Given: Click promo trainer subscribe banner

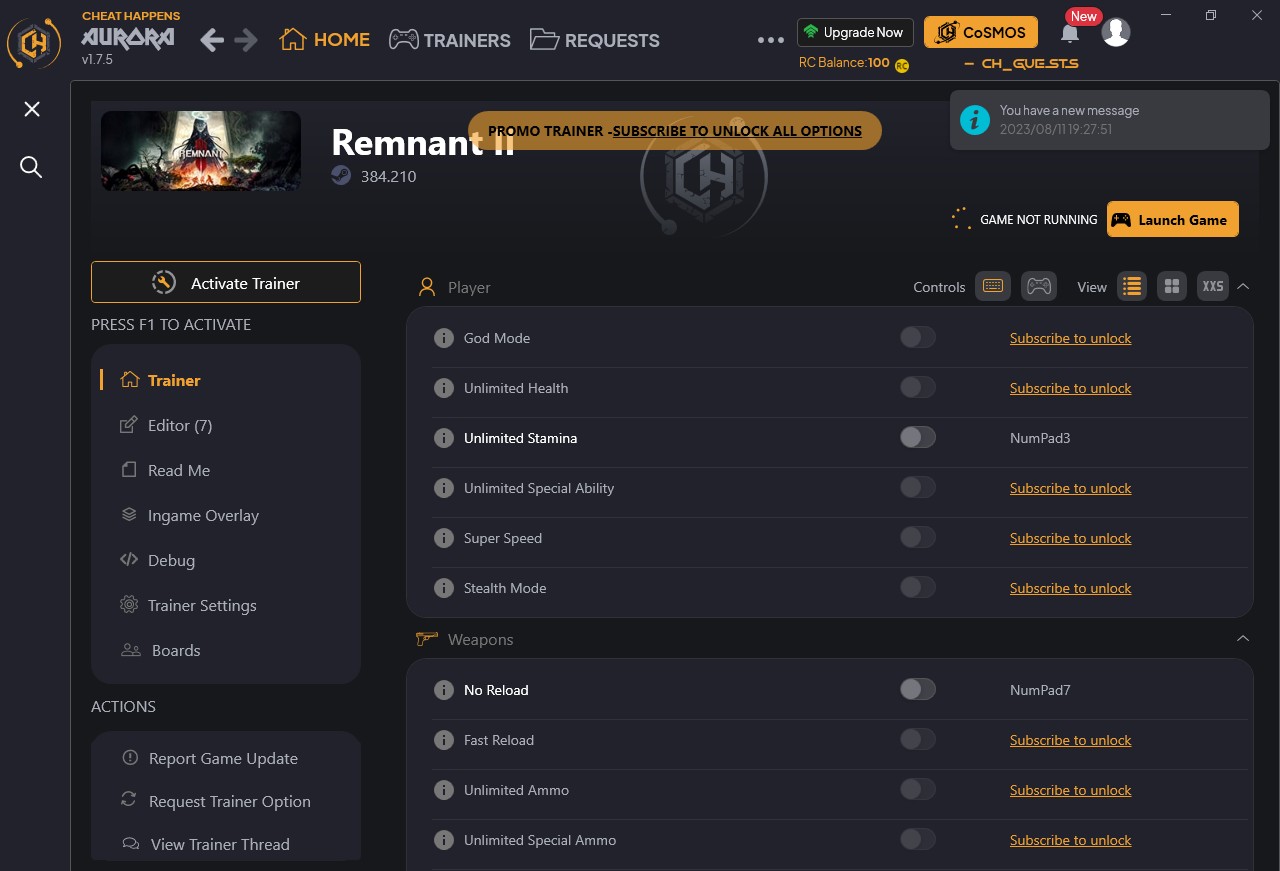Looking at the screenshot, I should pos(675,131).
